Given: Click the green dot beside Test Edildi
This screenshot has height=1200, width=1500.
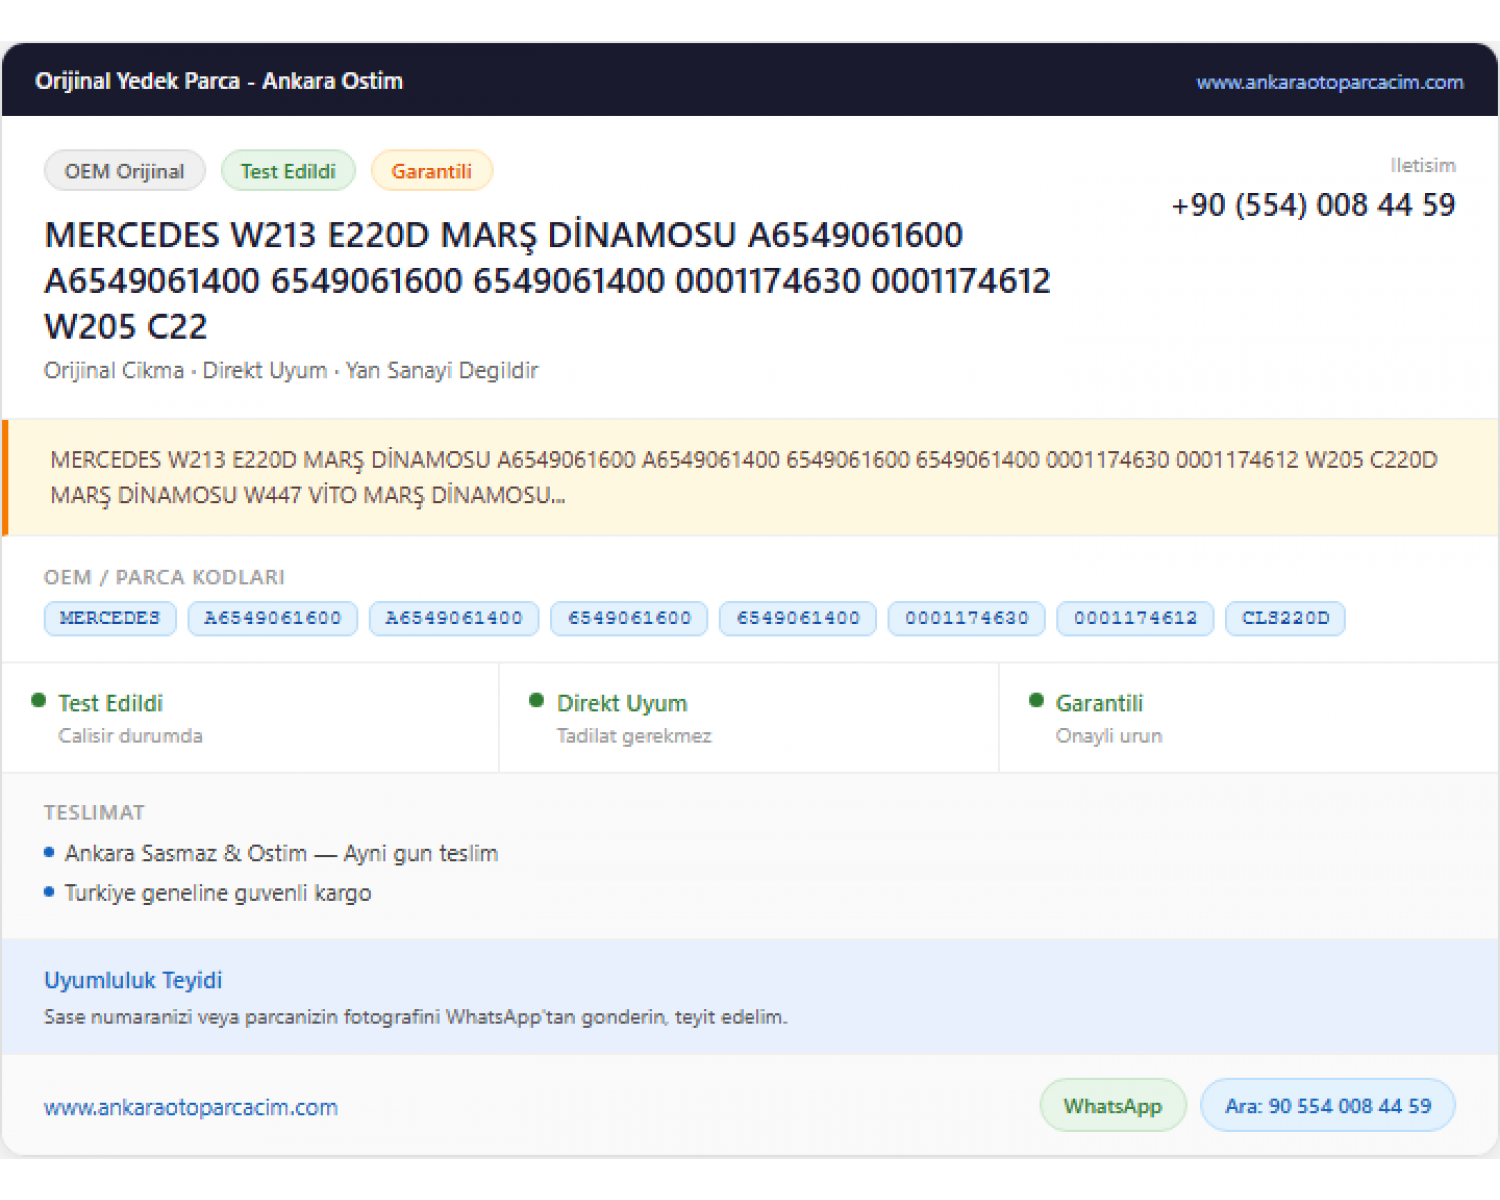Looking at the screenshot, I should coord(39,701).
